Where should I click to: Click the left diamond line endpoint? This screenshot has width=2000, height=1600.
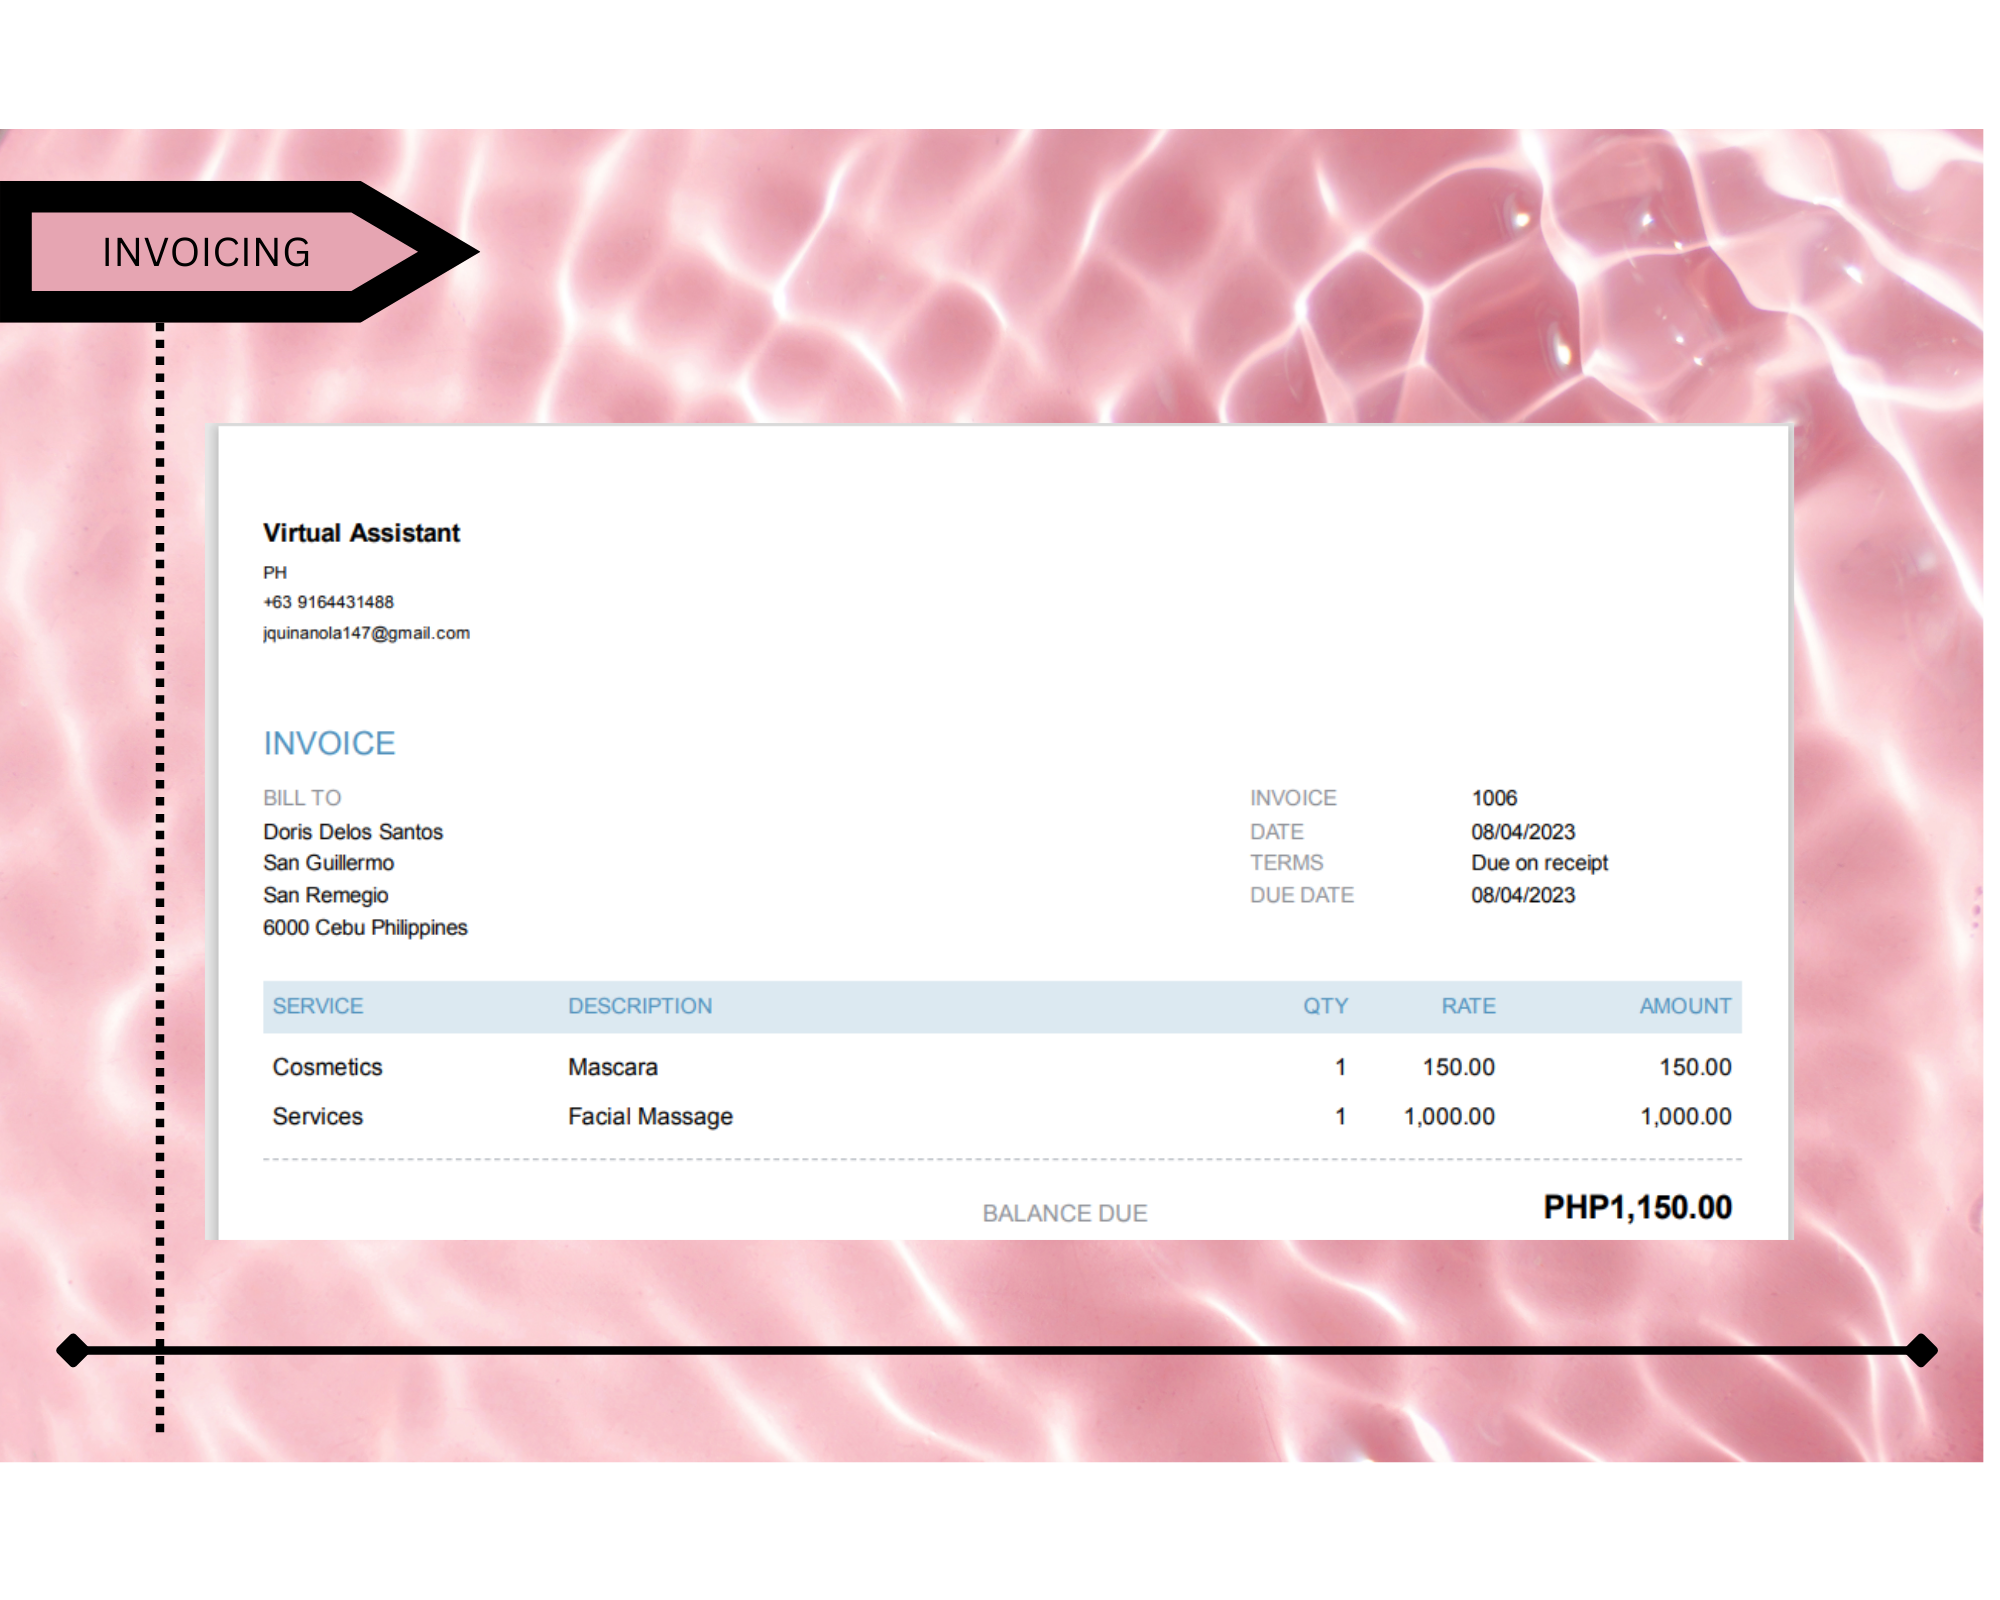pos(73,1350)
